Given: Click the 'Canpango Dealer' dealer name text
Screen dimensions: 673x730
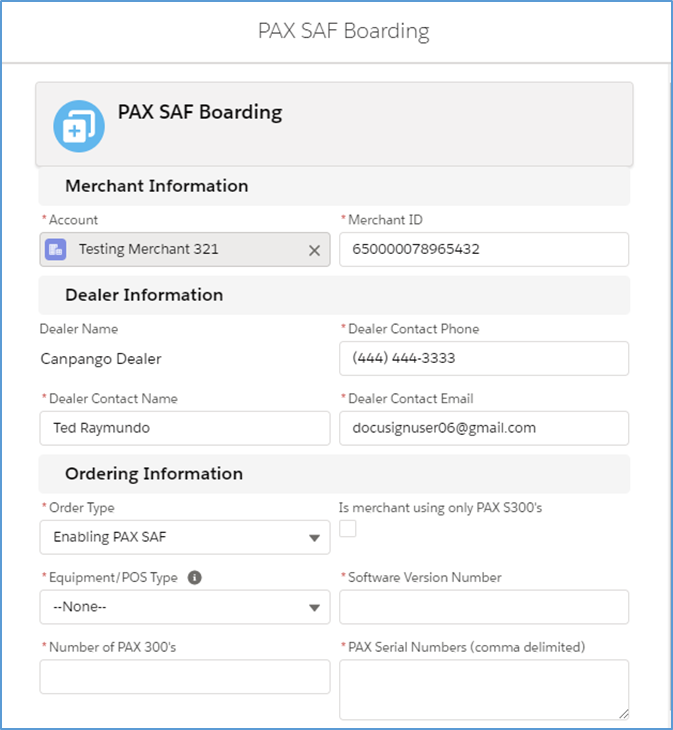Looking at the screenshot, I should coord(101,359).
